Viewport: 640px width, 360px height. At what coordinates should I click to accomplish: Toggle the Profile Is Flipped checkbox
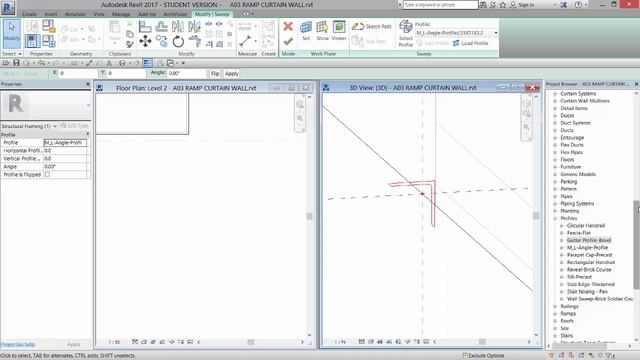click(x=47, y=174)
